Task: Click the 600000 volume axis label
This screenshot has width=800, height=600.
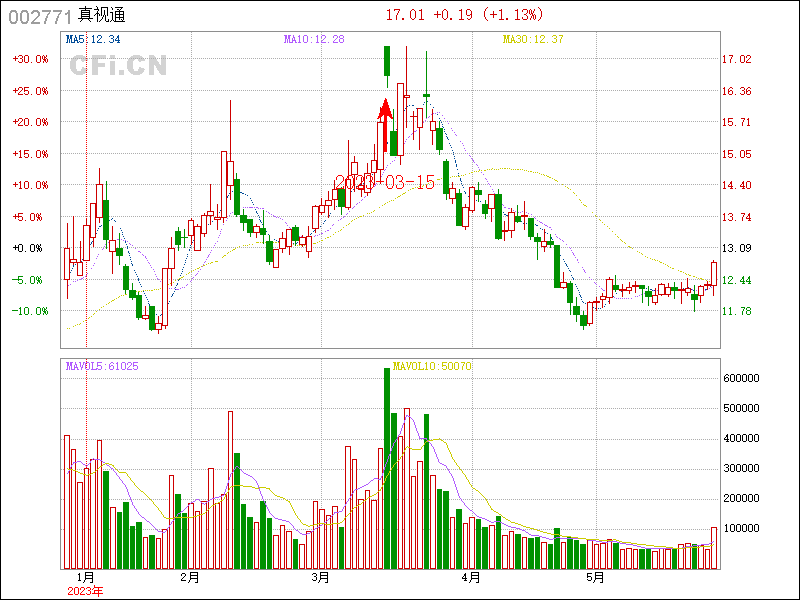Action: pos(748,378)
